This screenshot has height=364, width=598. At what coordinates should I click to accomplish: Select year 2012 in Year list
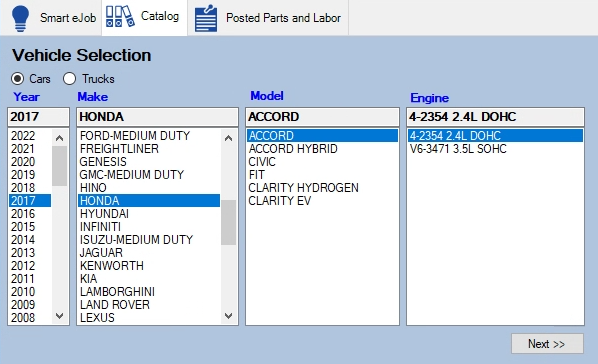(30, 266)
